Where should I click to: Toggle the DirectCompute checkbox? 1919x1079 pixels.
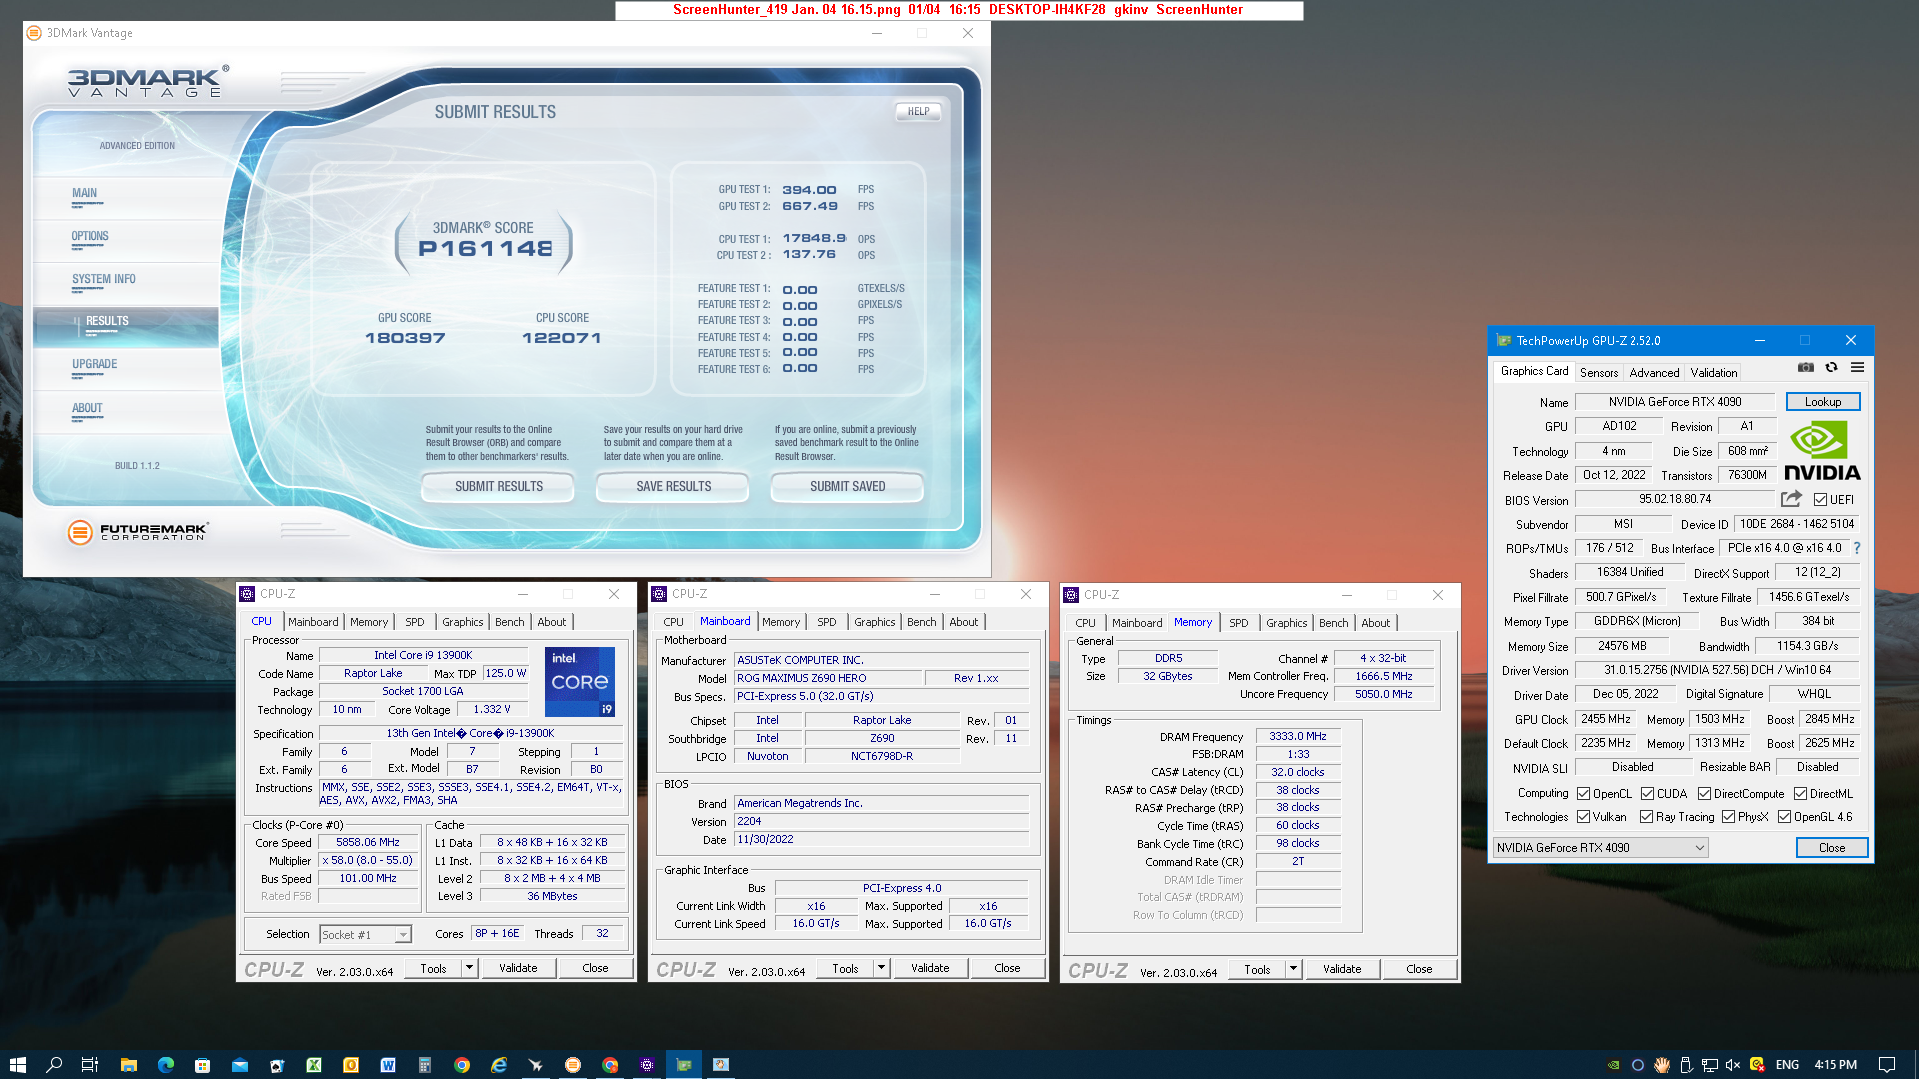click(x=1704, y=793)
